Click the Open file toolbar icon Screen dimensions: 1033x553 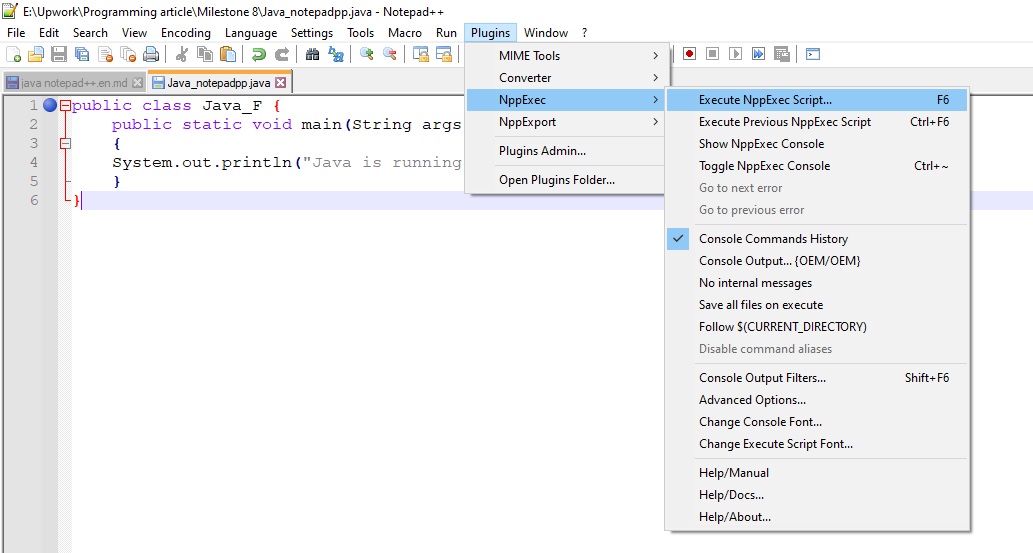pos(36,55)
